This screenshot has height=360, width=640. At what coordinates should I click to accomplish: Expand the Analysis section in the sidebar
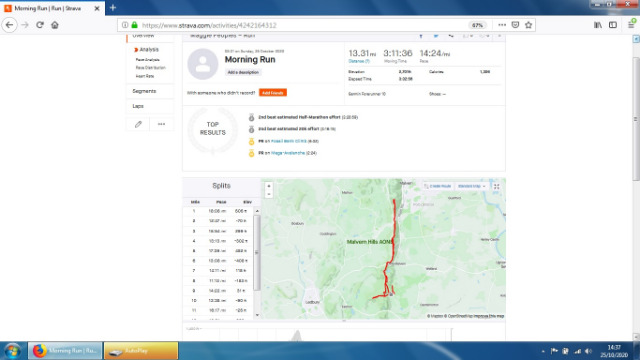(x=147, y=49)
